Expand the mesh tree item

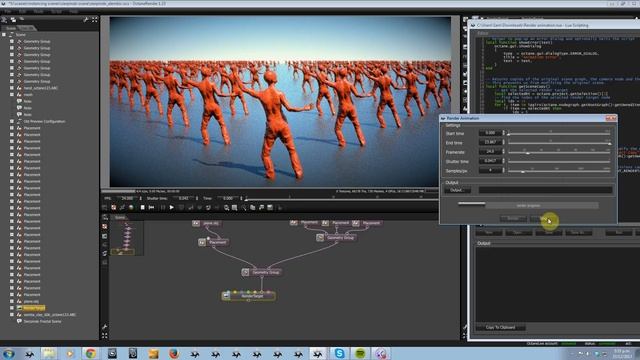coord(12,94)
